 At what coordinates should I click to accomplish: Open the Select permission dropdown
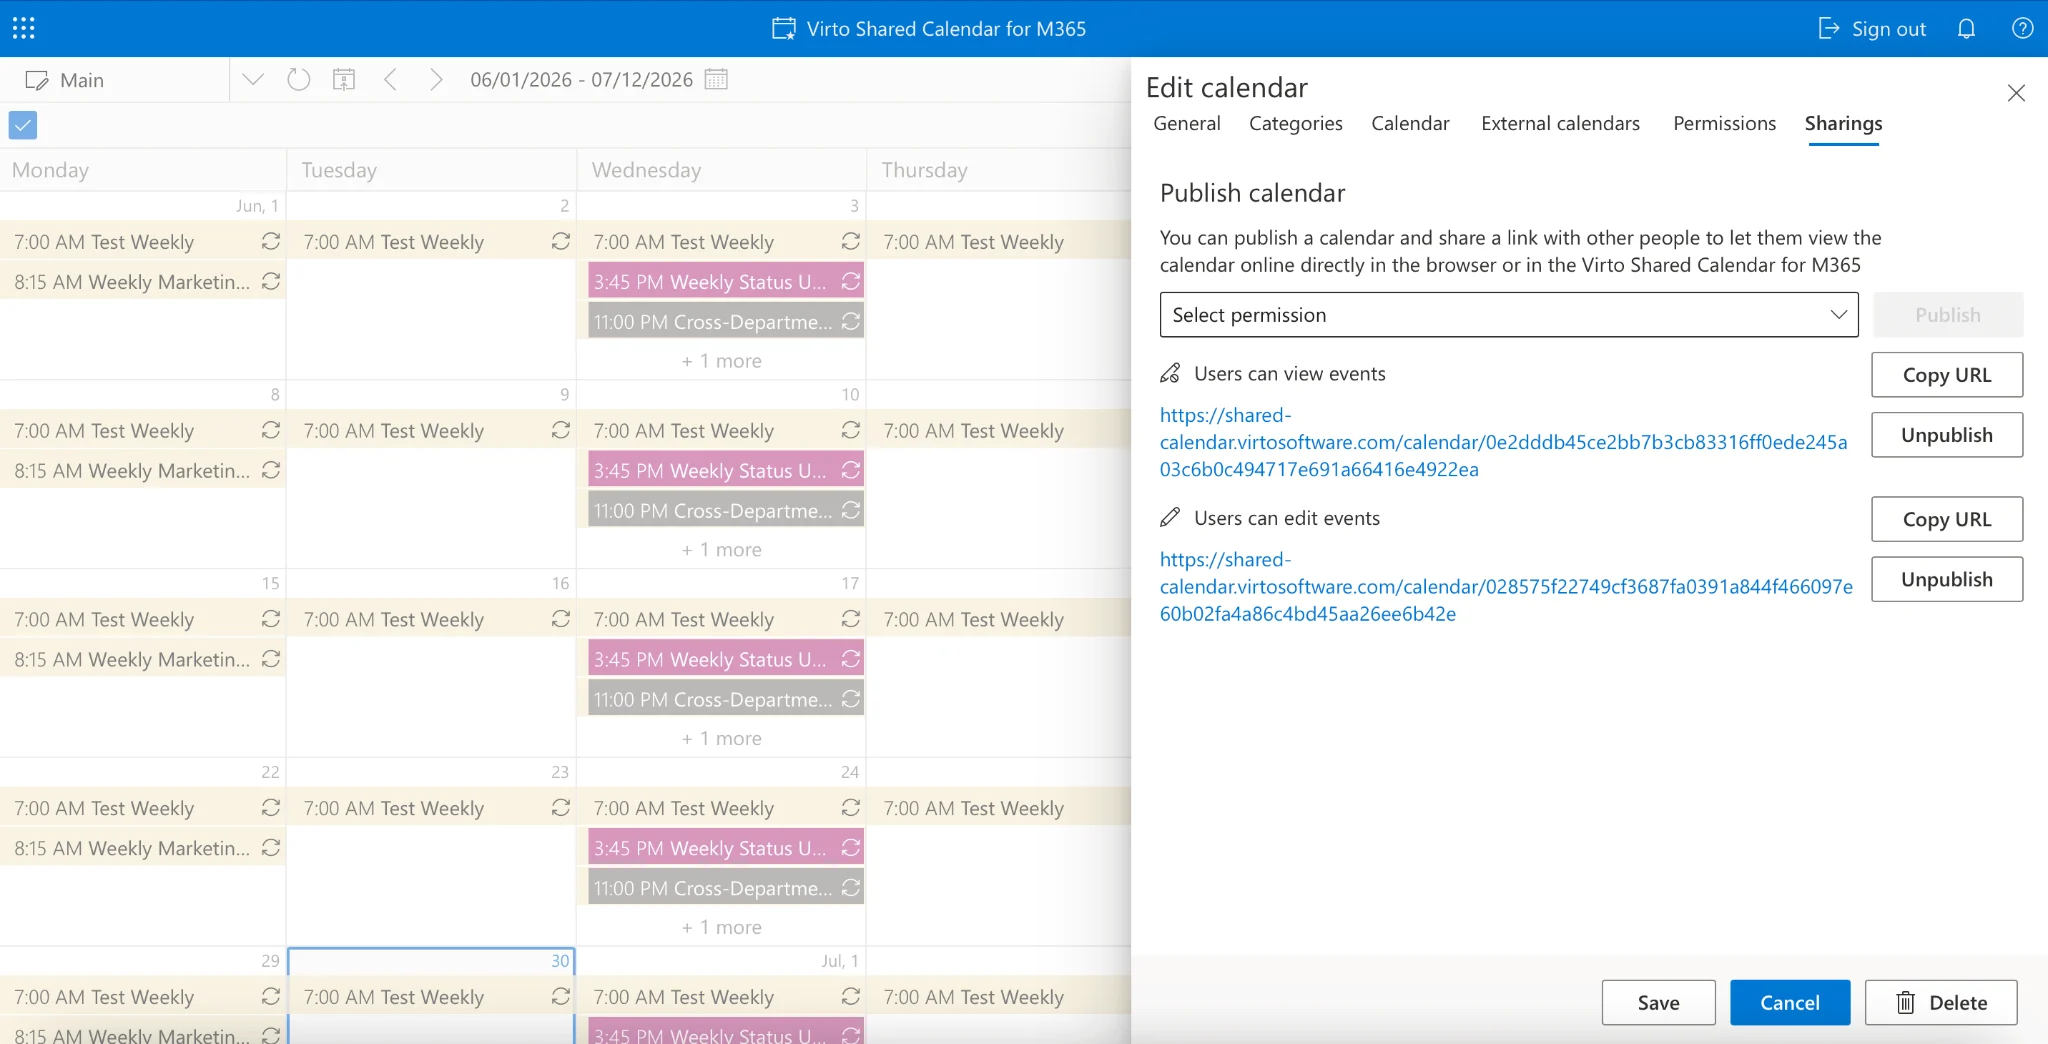1509,315
